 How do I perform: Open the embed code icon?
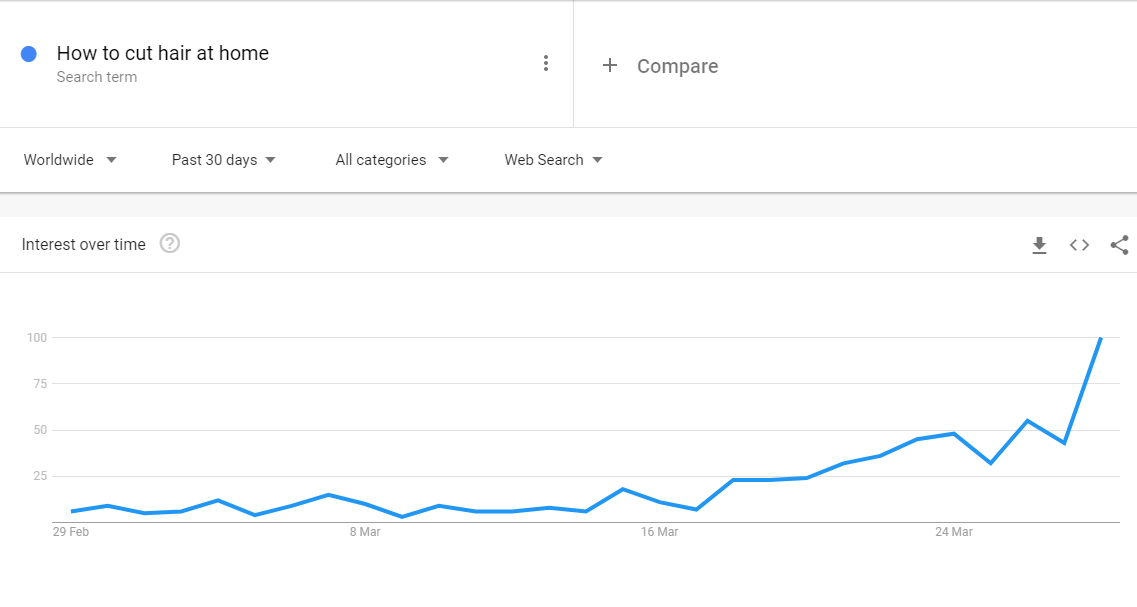(1079, 245)
